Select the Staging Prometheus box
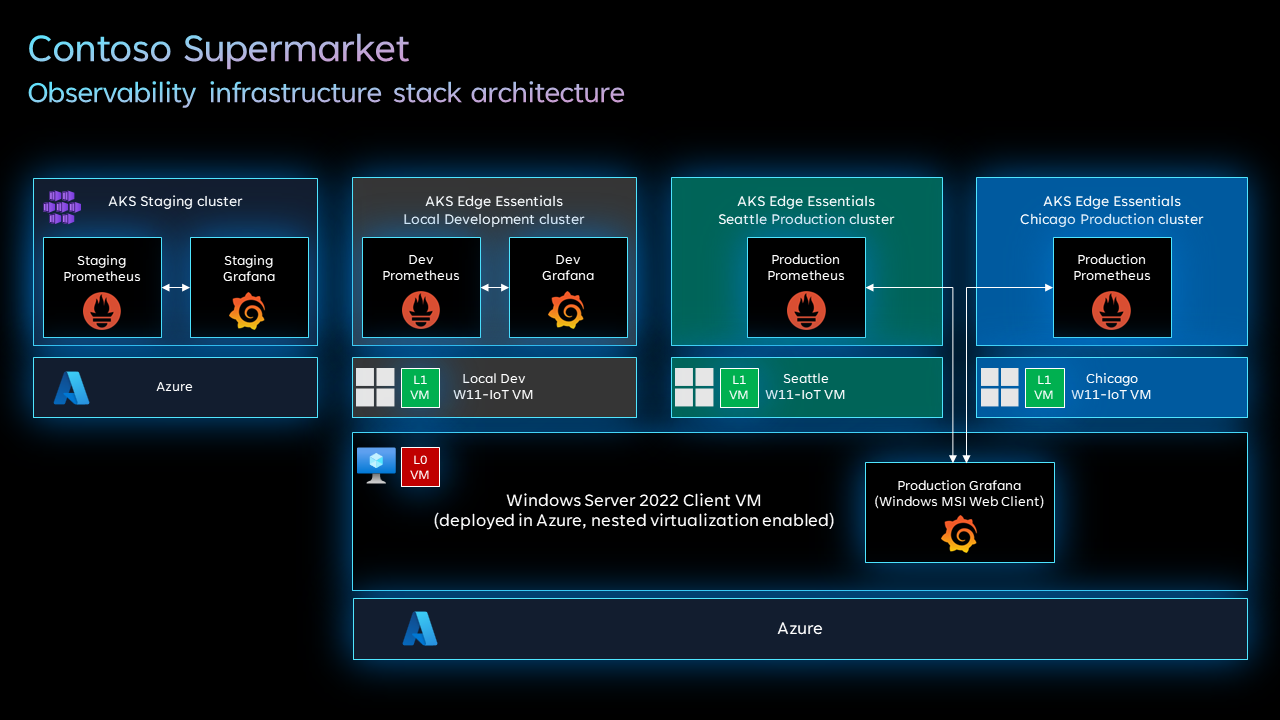This screenshot has width=1280, height=720. tap(102, 287)
